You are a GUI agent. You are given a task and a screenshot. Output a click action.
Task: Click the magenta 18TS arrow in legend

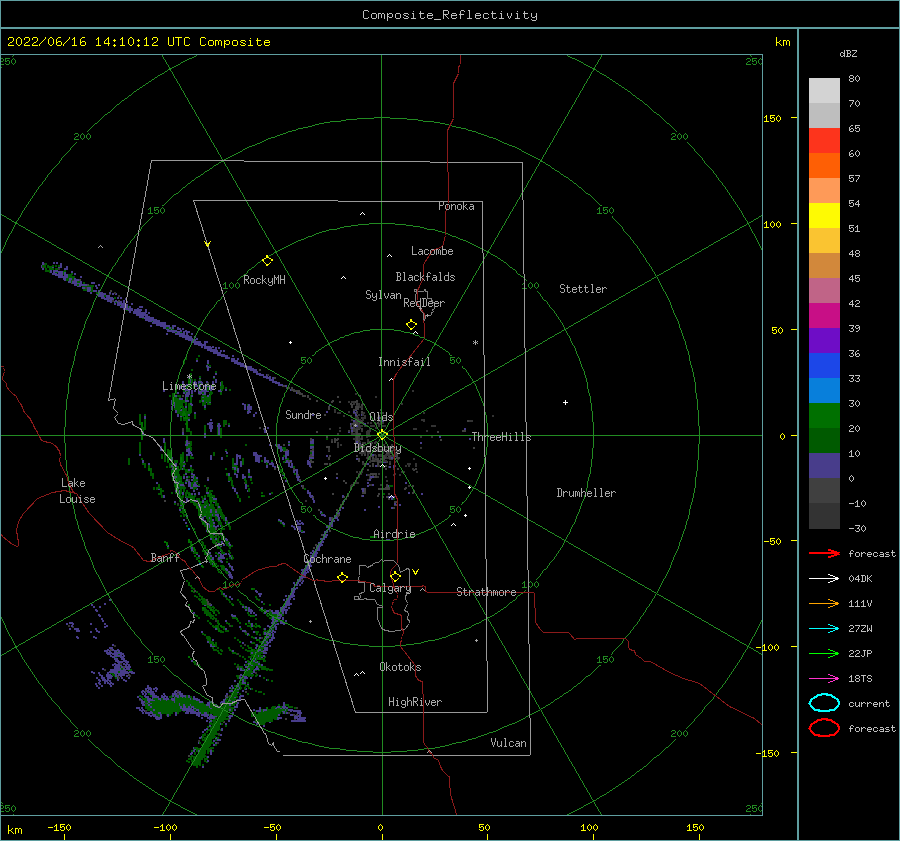click(825, 679)
